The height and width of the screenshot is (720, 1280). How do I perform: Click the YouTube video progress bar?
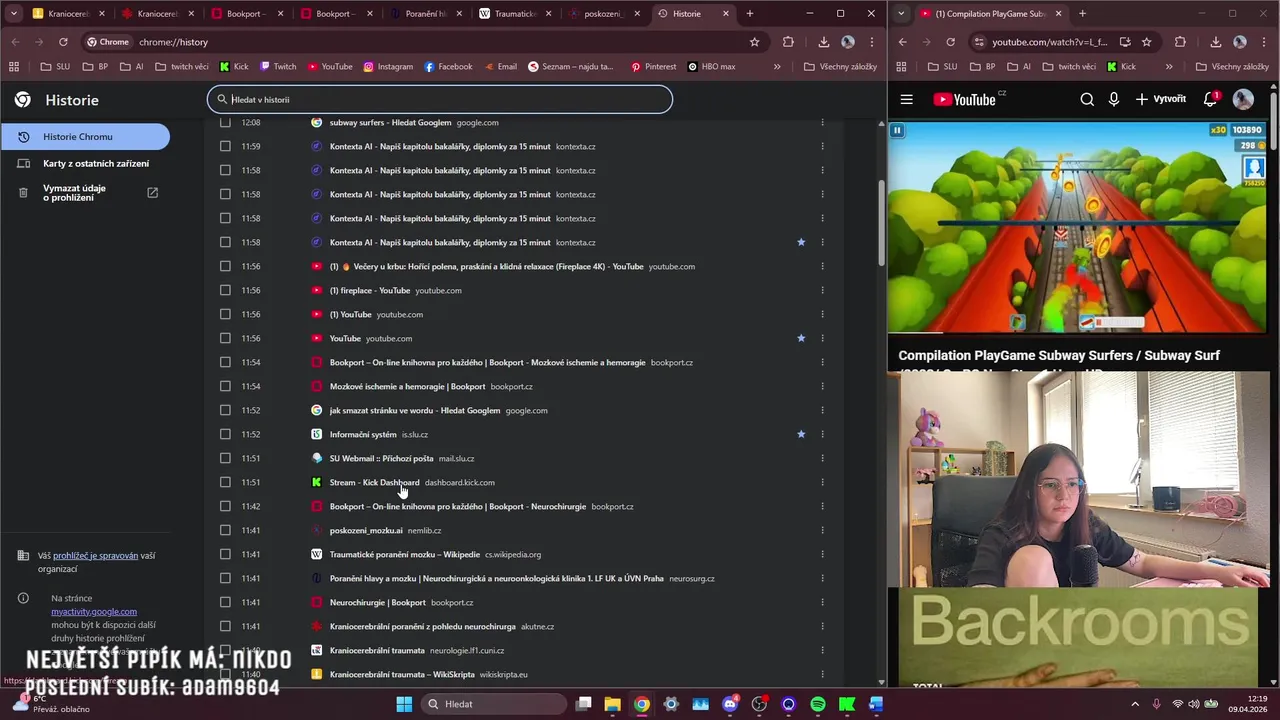click(x=1078, y=331)
